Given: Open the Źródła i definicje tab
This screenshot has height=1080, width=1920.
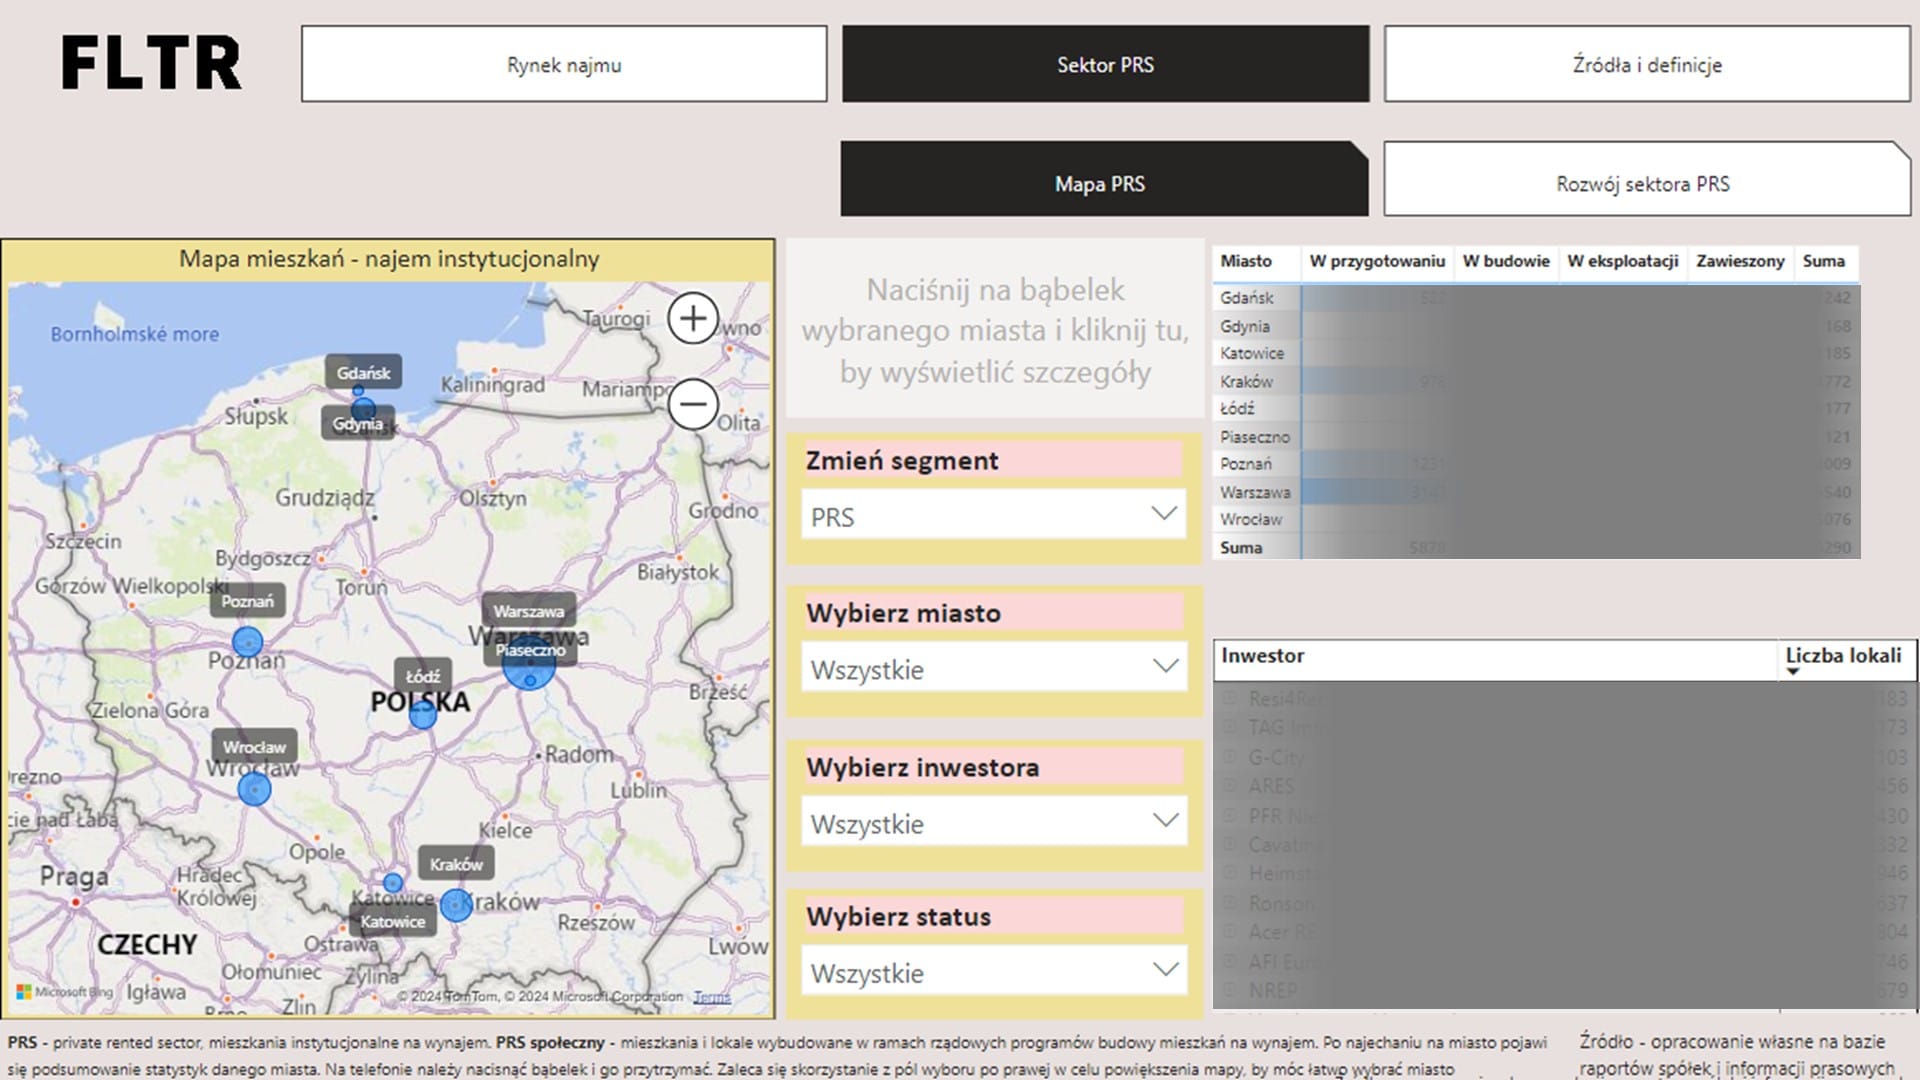Looking at the screenshot, I should tap(1646, 65).
